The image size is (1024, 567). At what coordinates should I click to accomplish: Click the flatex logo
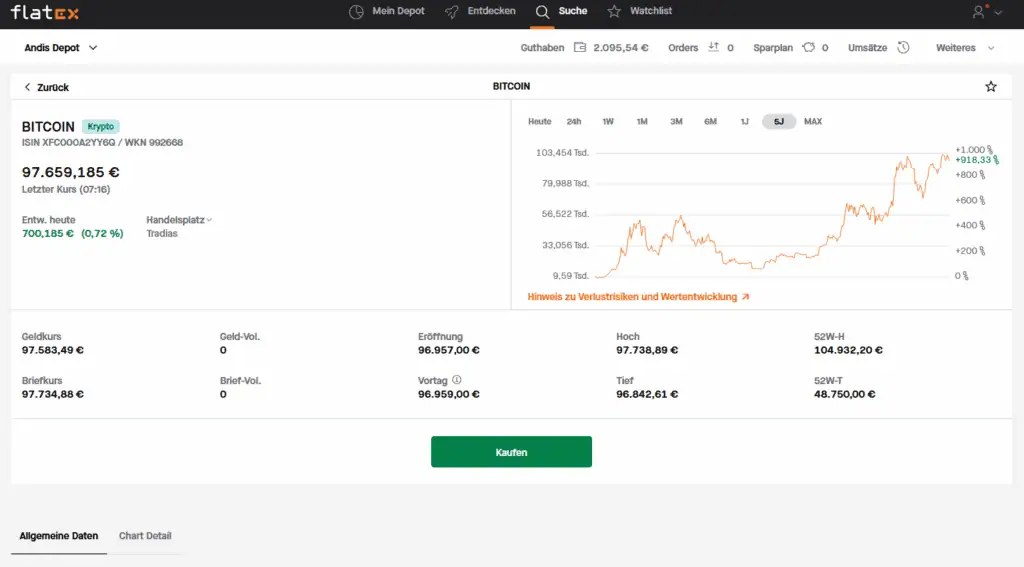45,12
